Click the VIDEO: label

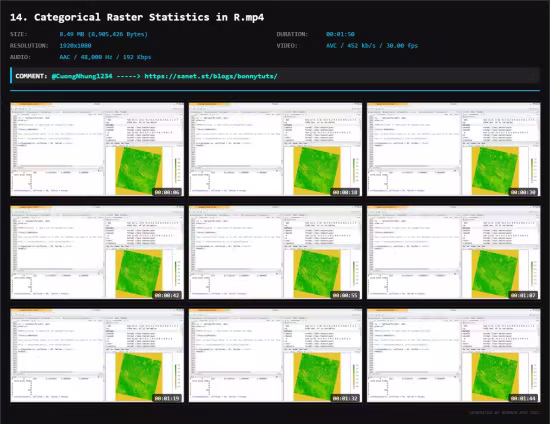tap(287, 46)
